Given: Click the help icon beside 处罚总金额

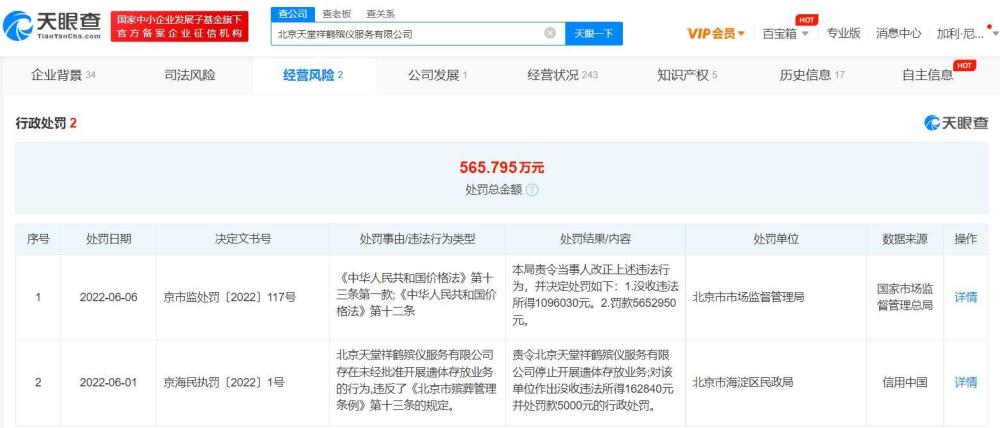Looking at the screenshot, I should coord(533,190).
